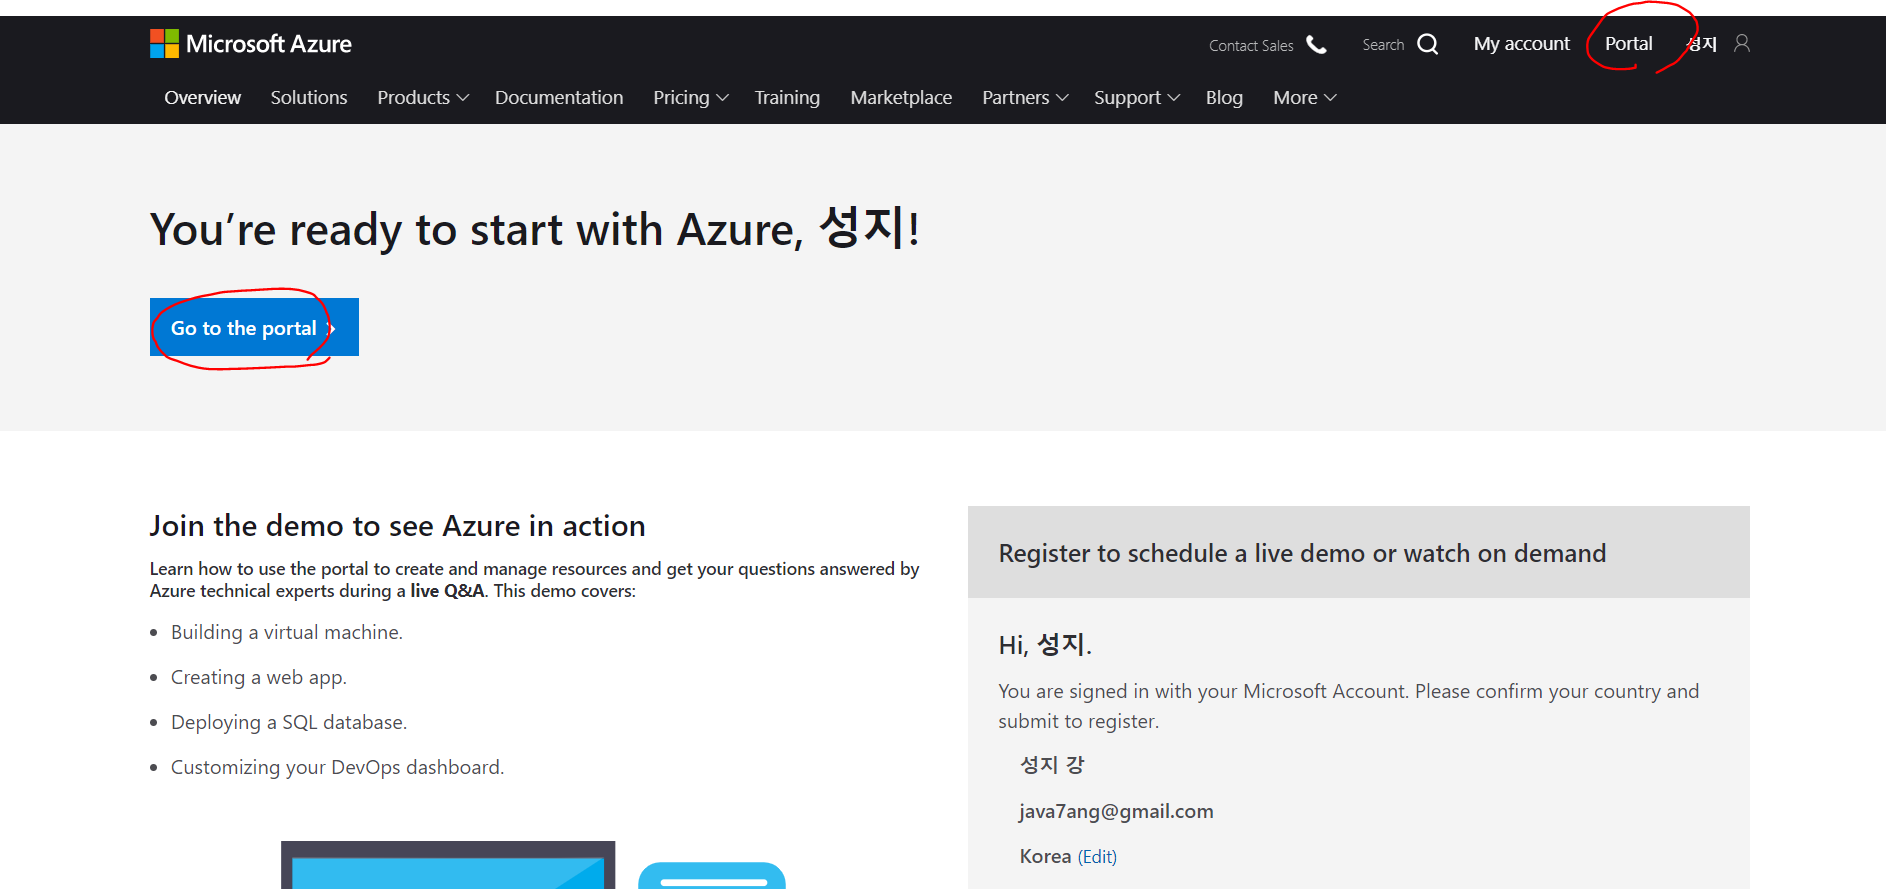Click 'Deploying a SQL database.' bullet
Viewport: 1886px width, 889px height.
[x=289, y=722]
